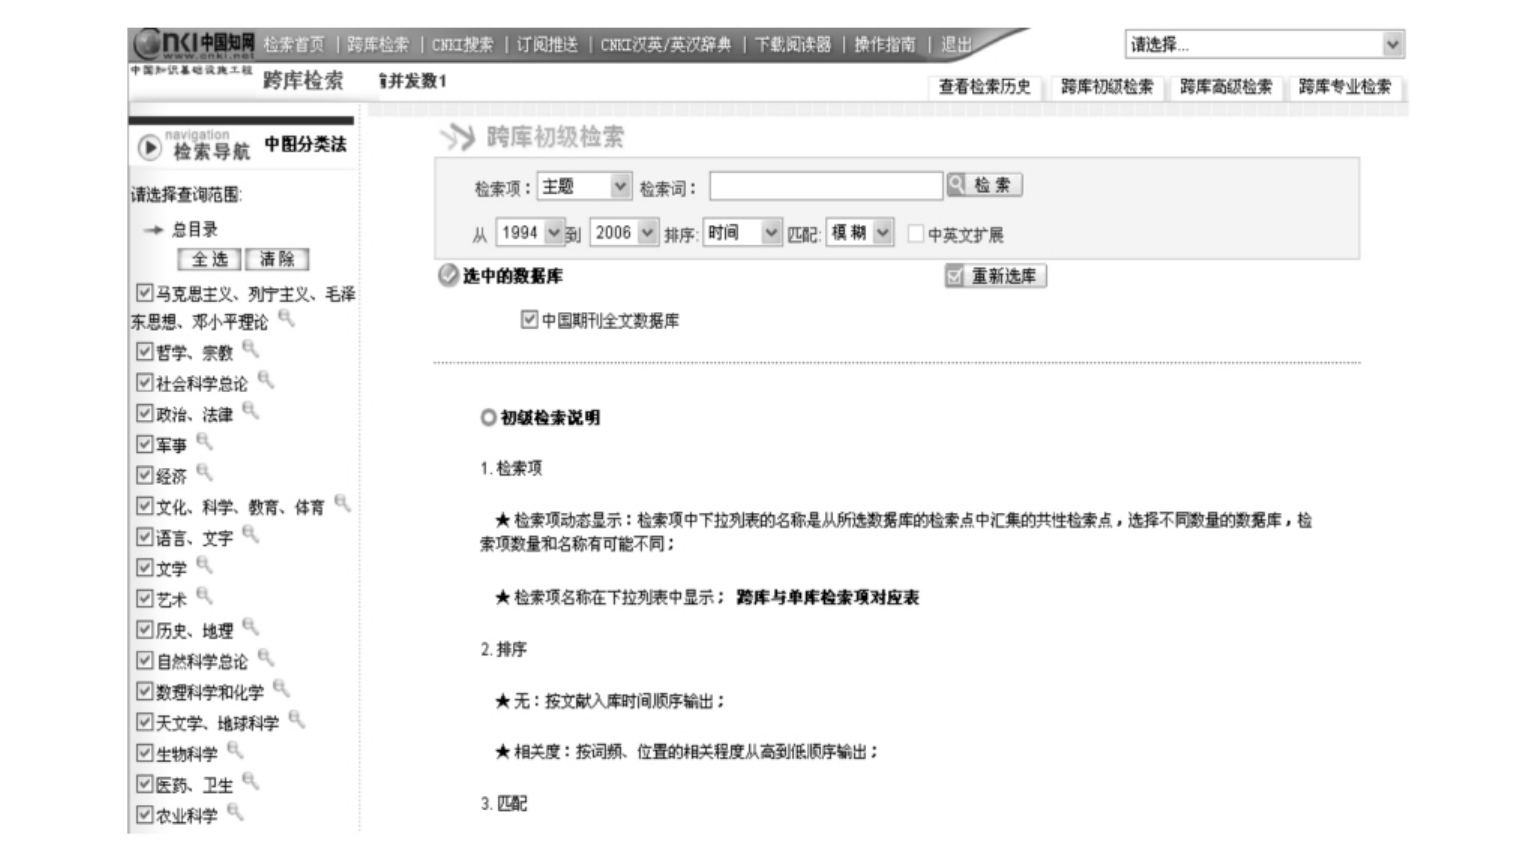Screen dimensions: 1536x842
Task: Click magnifier icon beside 经济
Action: pyautogui.click(x=205, y=473)
